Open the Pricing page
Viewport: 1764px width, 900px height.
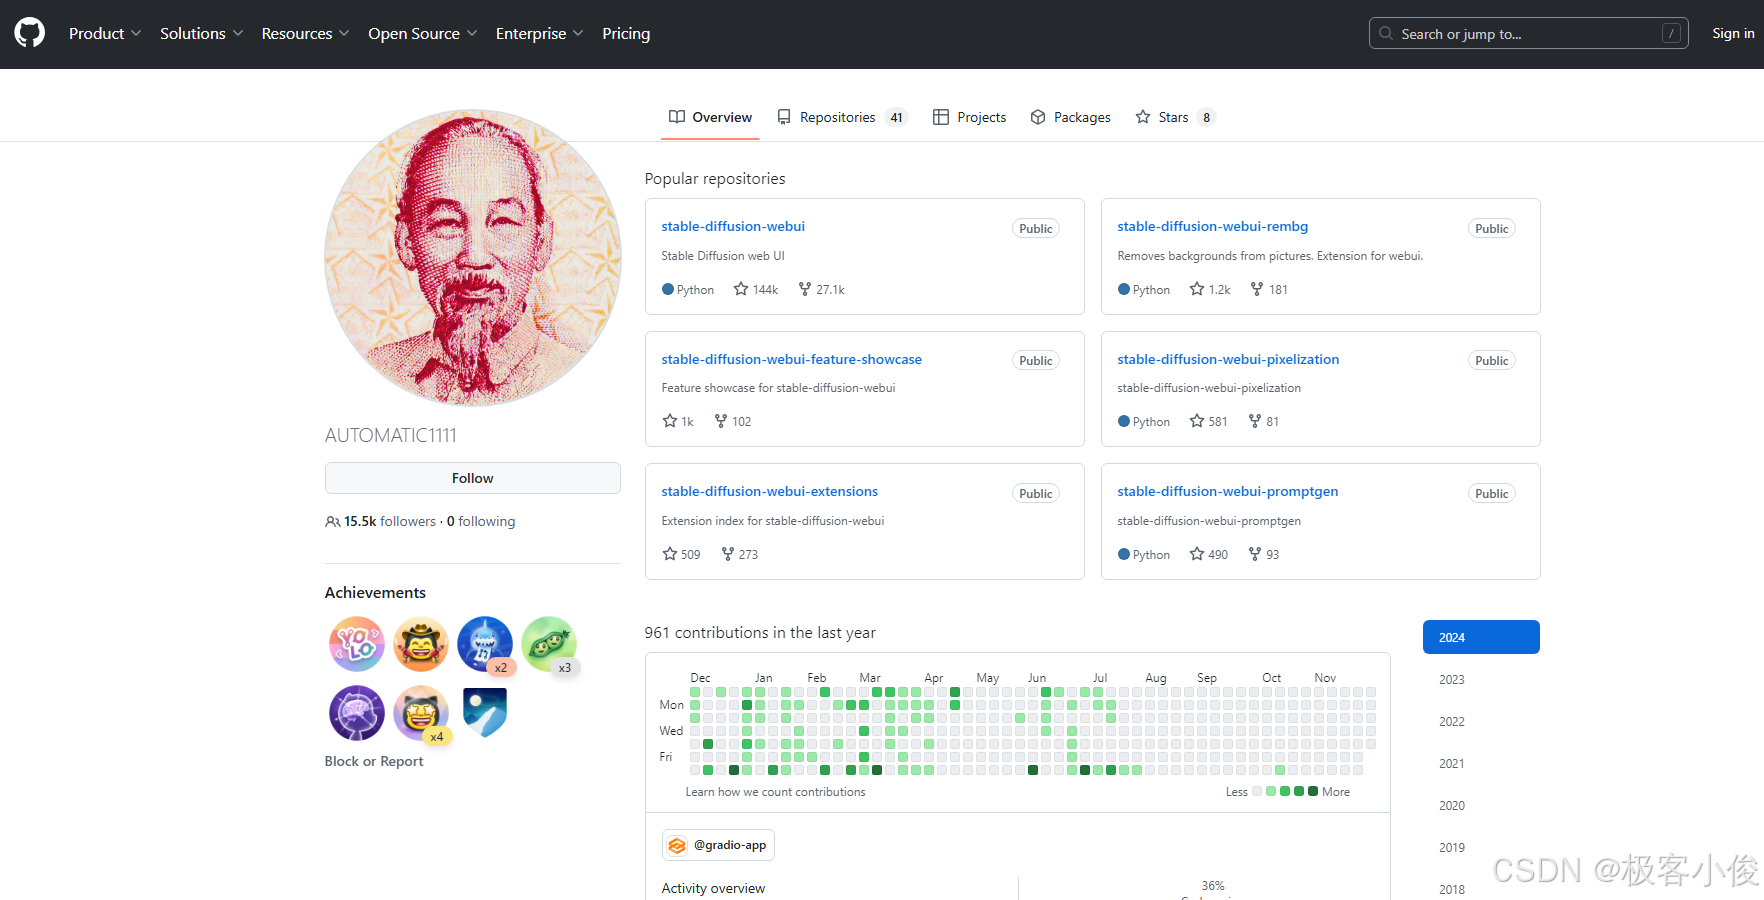(x=626, y=33)
